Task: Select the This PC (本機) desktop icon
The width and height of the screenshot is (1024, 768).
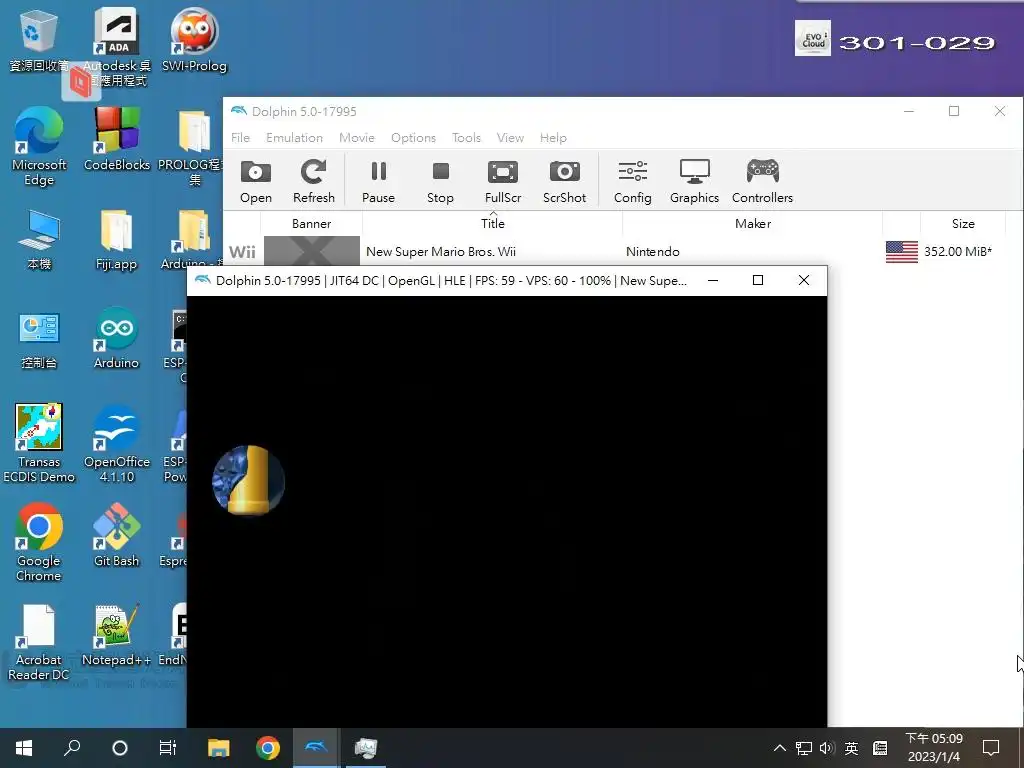Action: pyautogui.click(x=39, y=240)
